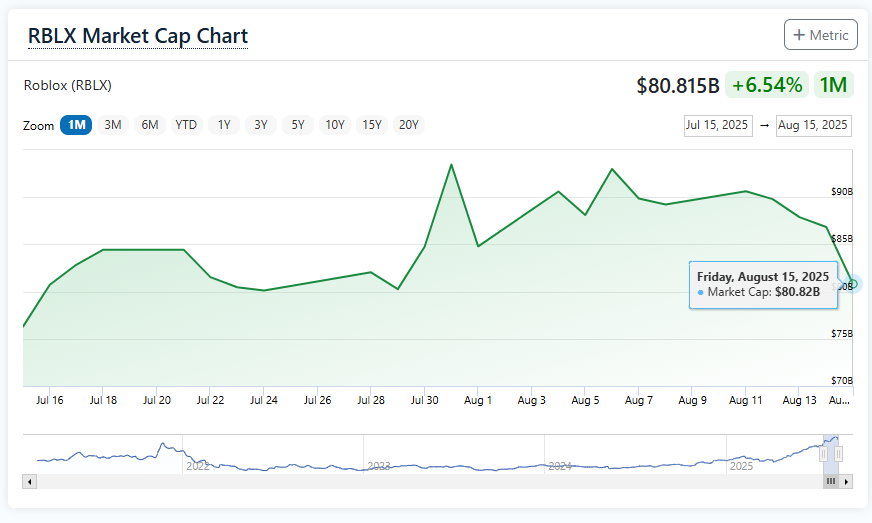Click the green 1M period badge
Viewport: 872px width, 523px height.
(834, 85)
